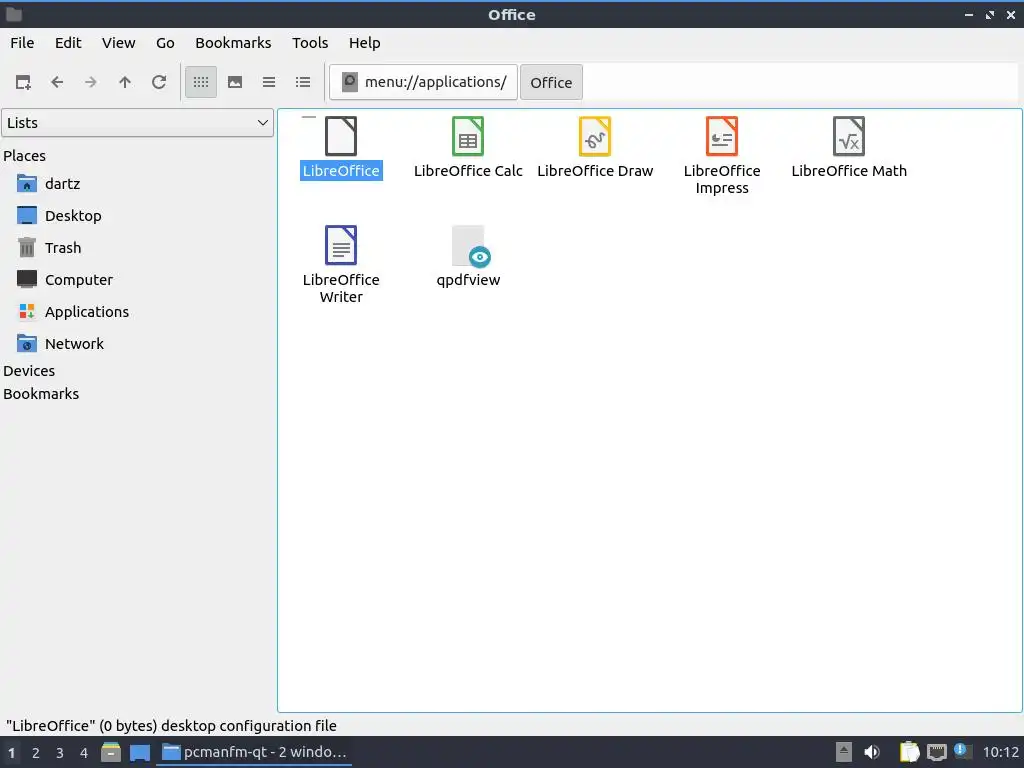
Task: Open file manager launcher in taskbar
Action: click(x=110, y=752)
